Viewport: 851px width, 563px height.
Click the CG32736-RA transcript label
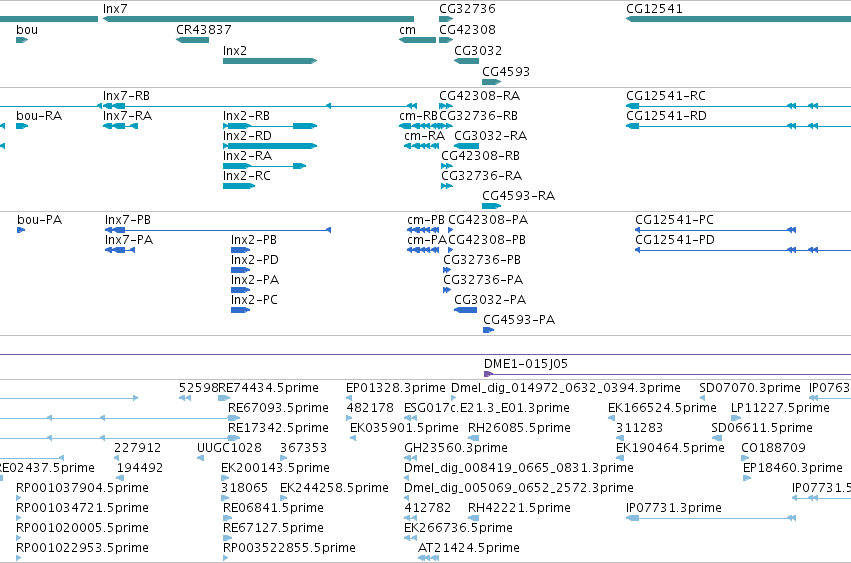pyautogui.click(x=481, y=176)
